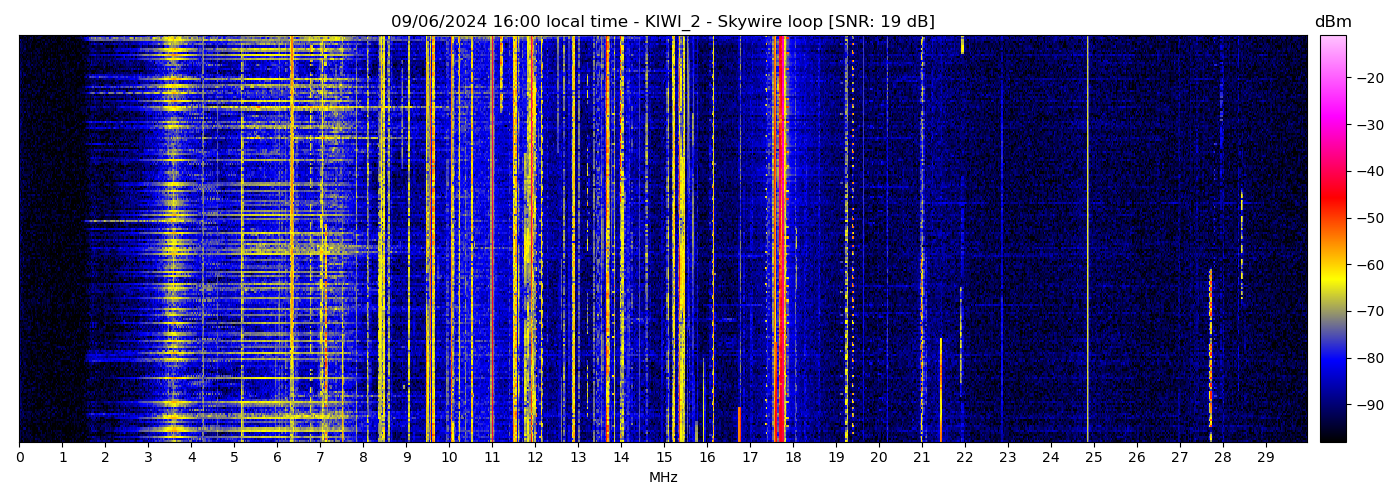This screenshot has height=500, width=1400.
Task: Click the 10 MHz x-axis tick label
Action: click(449, 458)
